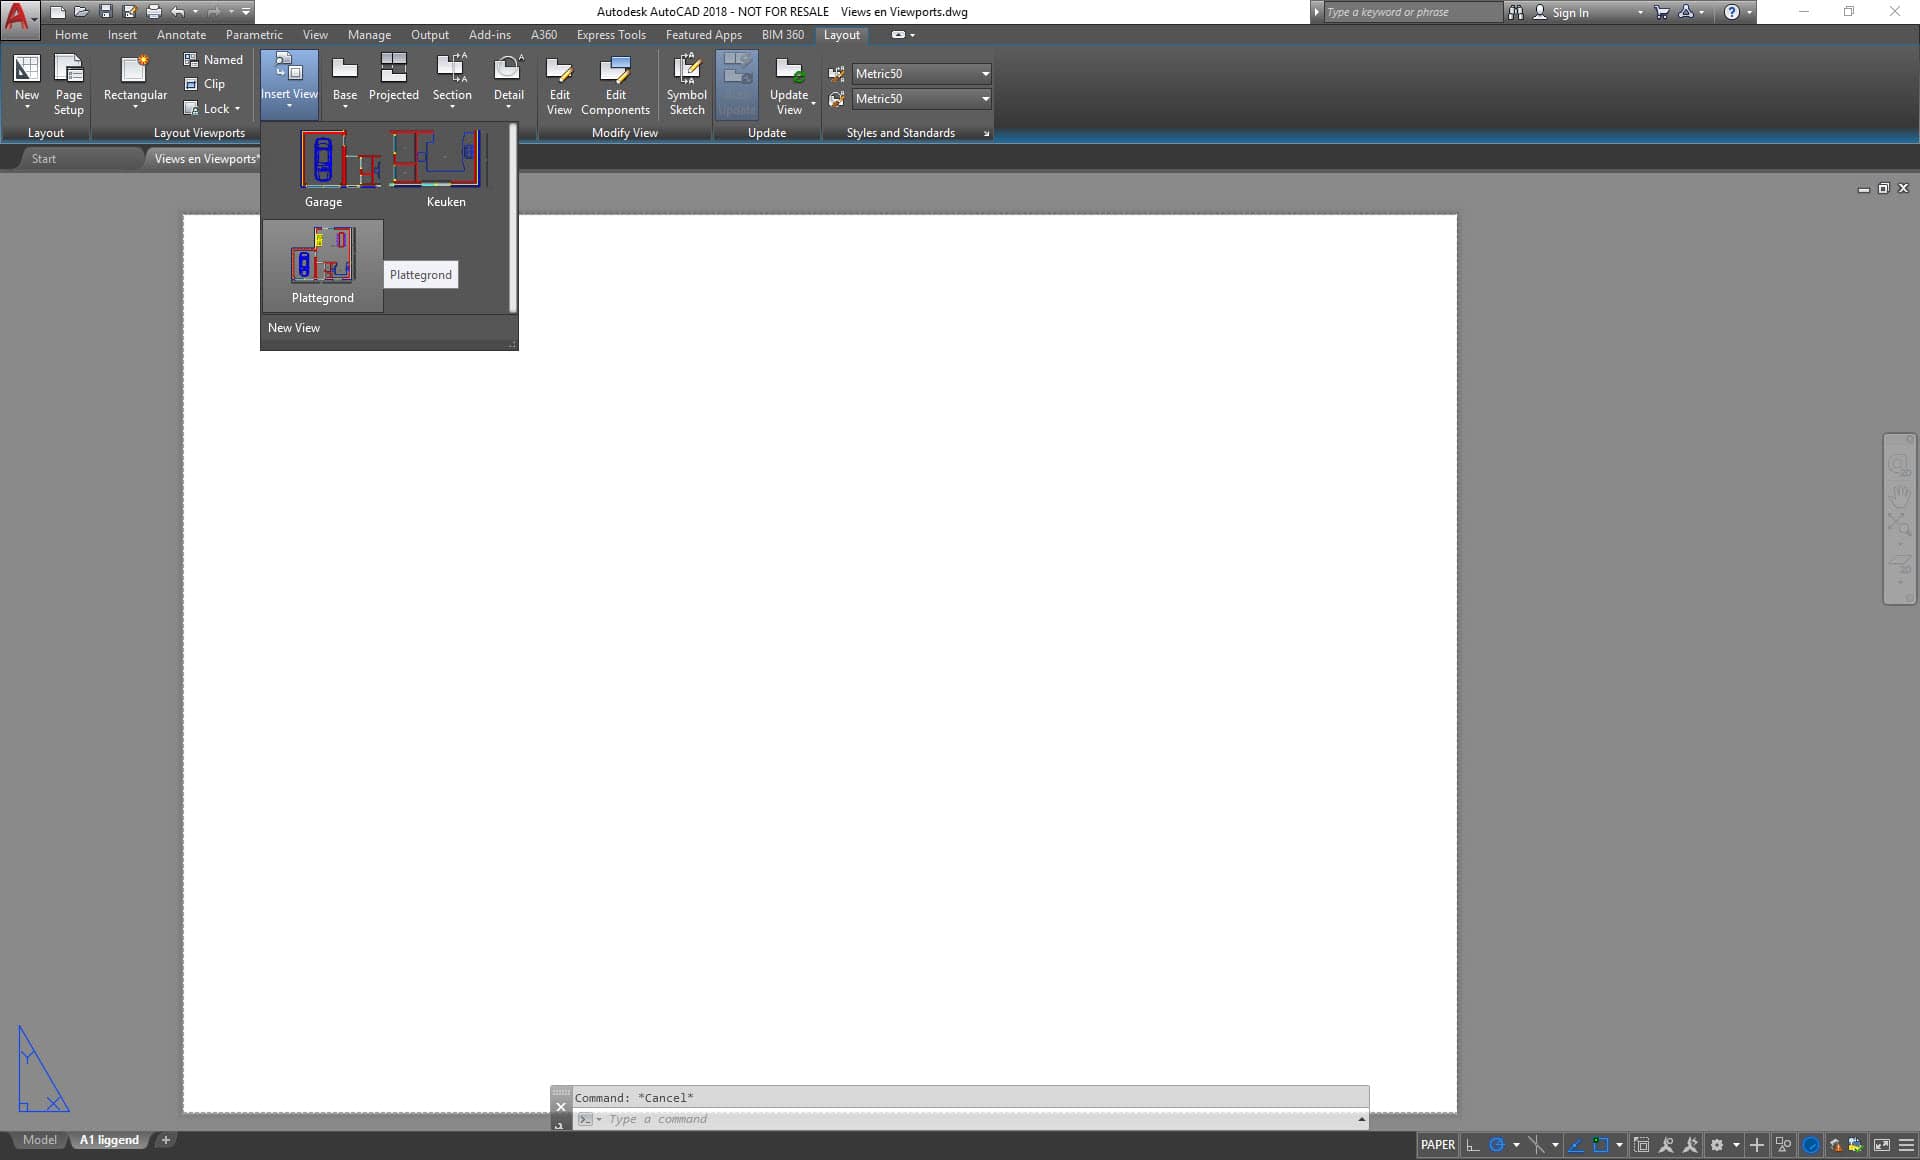Click the Projected view tool
This screenshot has height=1160, width=1920.
tap(393, 78)
